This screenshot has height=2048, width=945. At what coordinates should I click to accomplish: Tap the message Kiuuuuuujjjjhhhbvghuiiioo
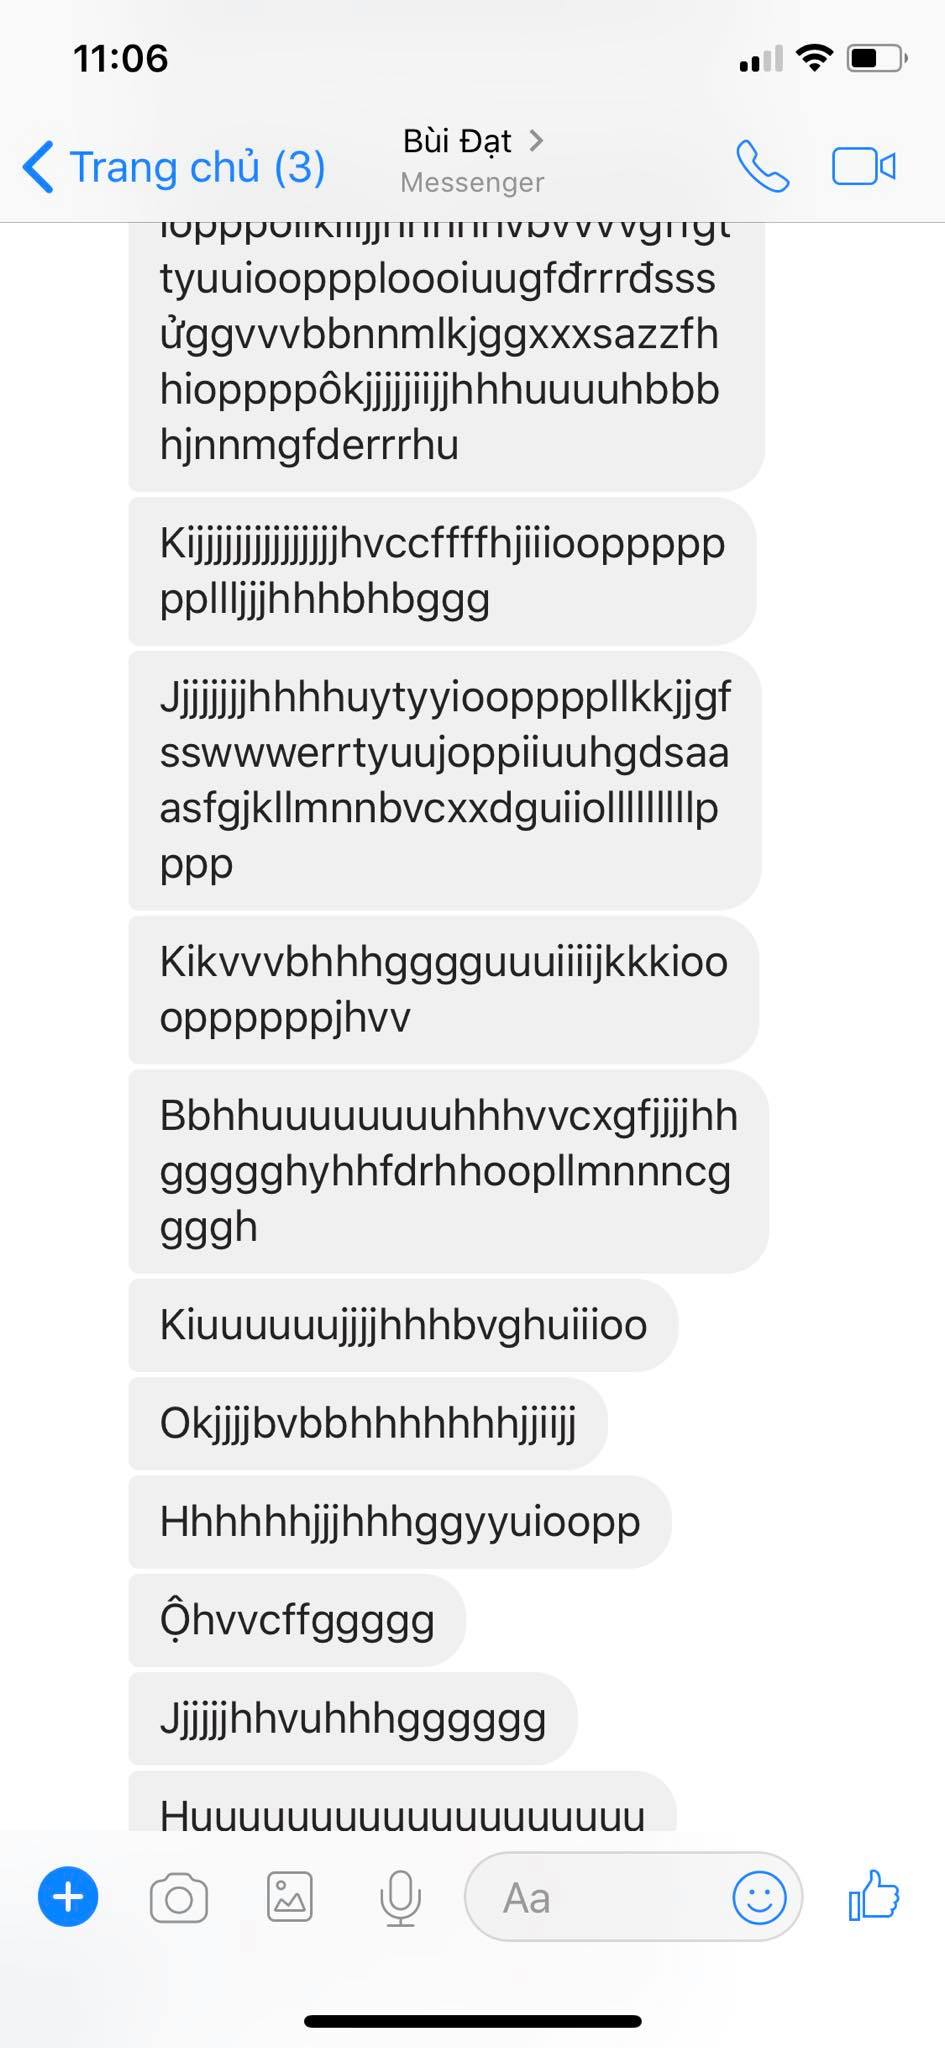tap(403, 1325)
